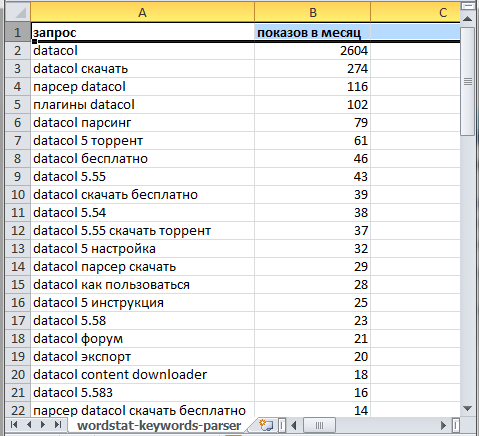The image size is (479, 436).
Task: Select the value 37 cell
Action: pyautogui.click(x=313, y=231)
